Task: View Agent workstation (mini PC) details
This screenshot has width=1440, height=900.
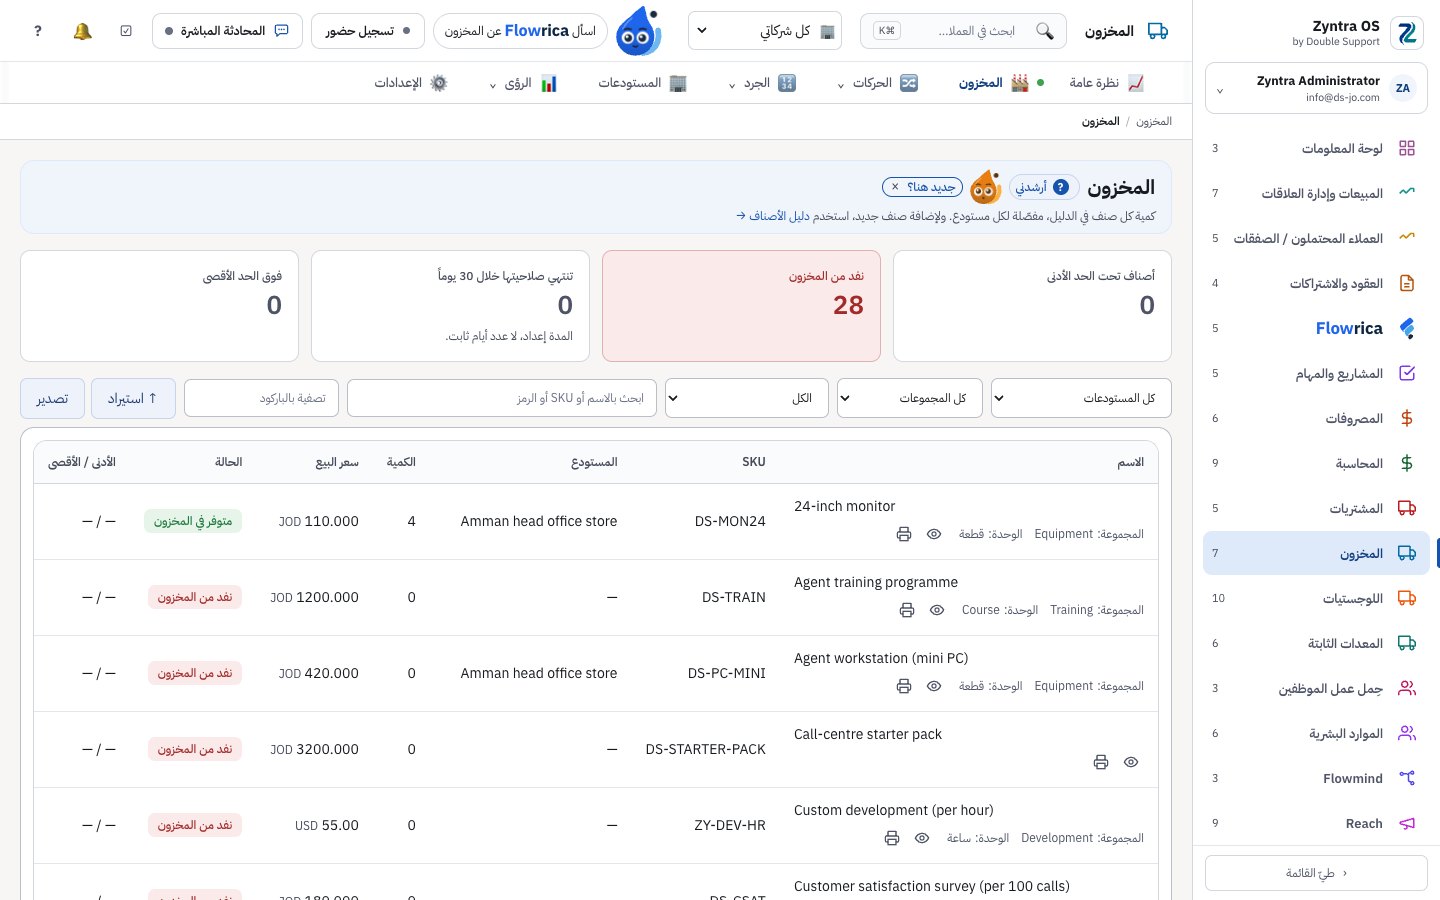Action: click(934, 686)
